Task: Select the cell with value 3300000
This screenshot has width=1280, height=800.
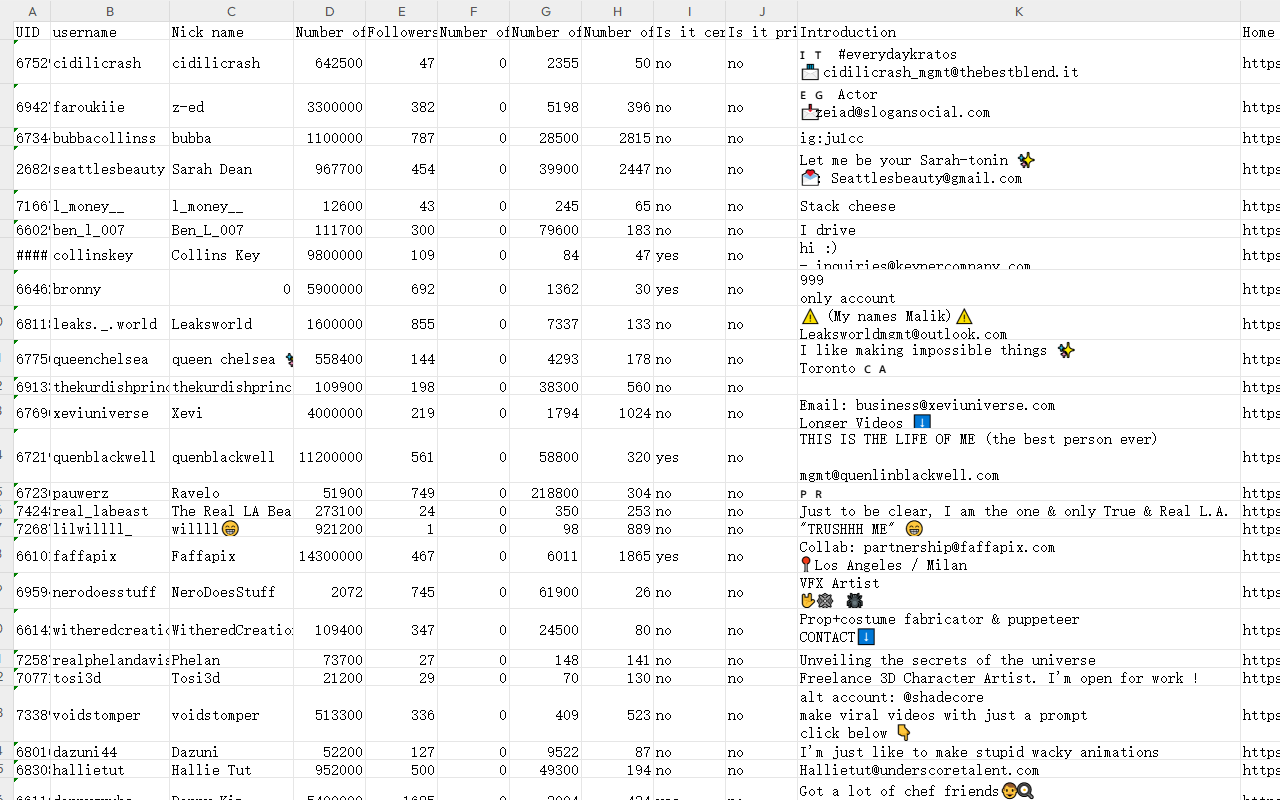Action: 329,107
